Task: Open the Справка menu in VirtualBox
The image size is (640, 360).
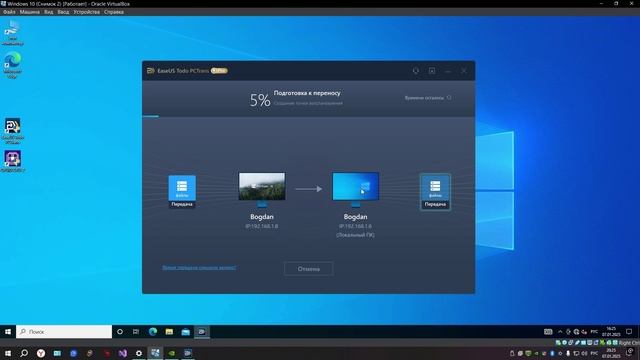Action: (x=114, y=12)
